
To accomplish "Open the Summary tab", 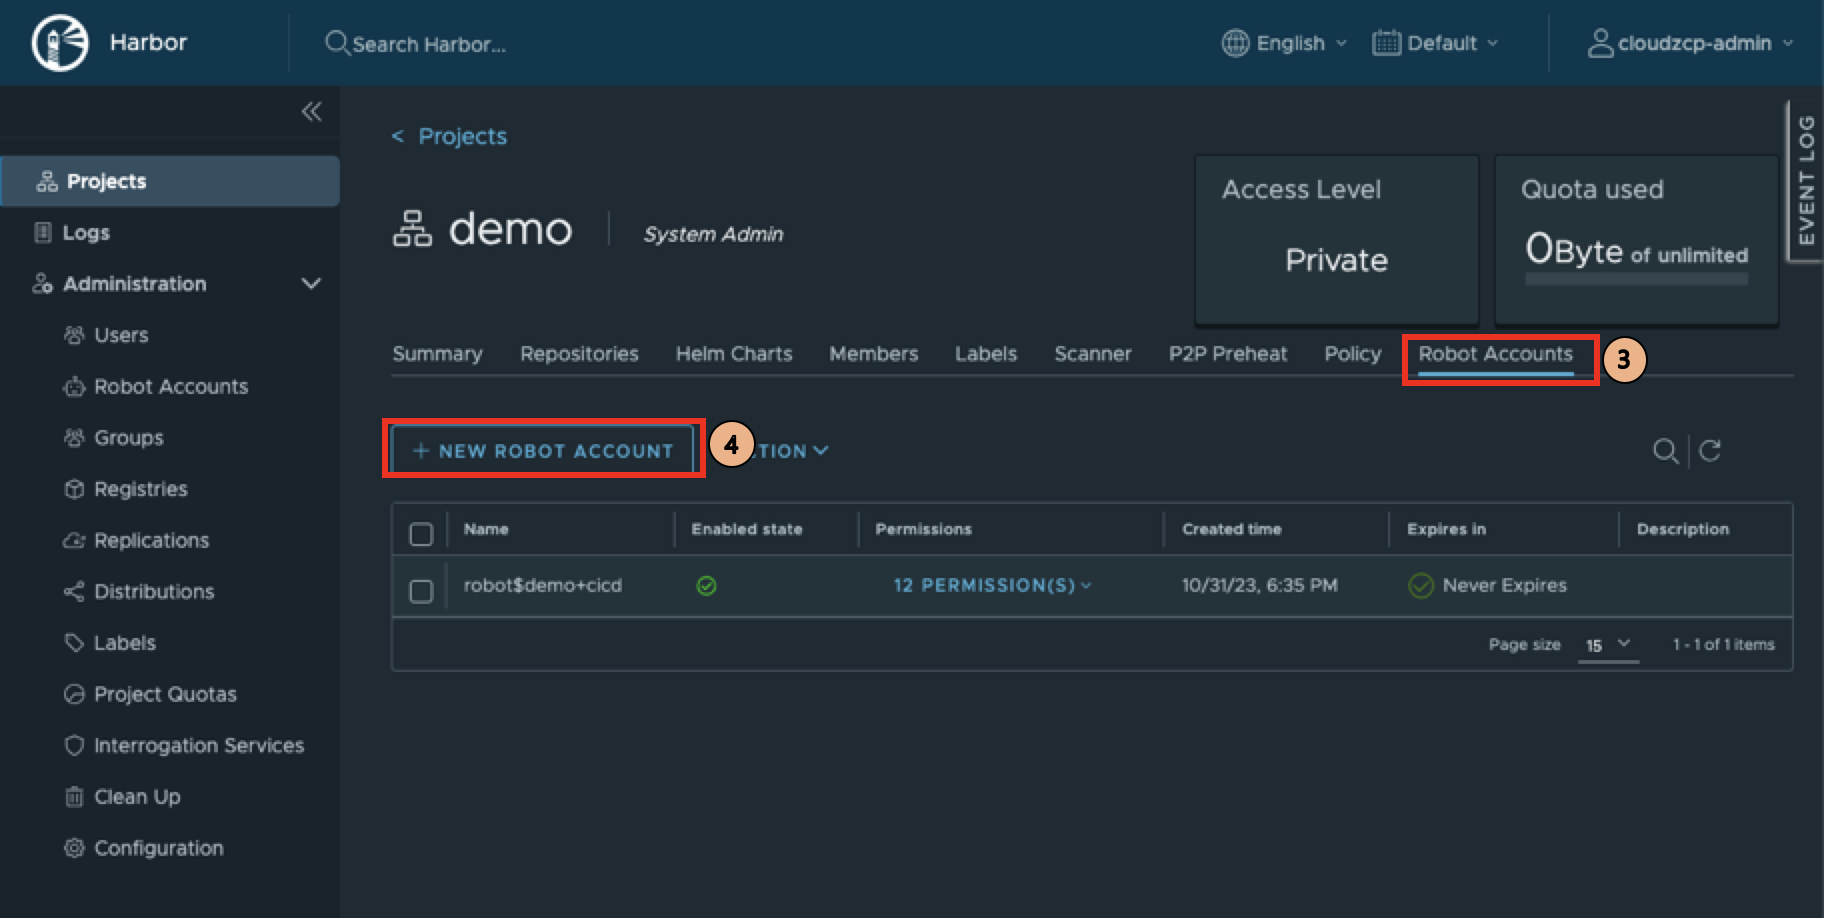I will pyautogui.click(x=437, y=354).
